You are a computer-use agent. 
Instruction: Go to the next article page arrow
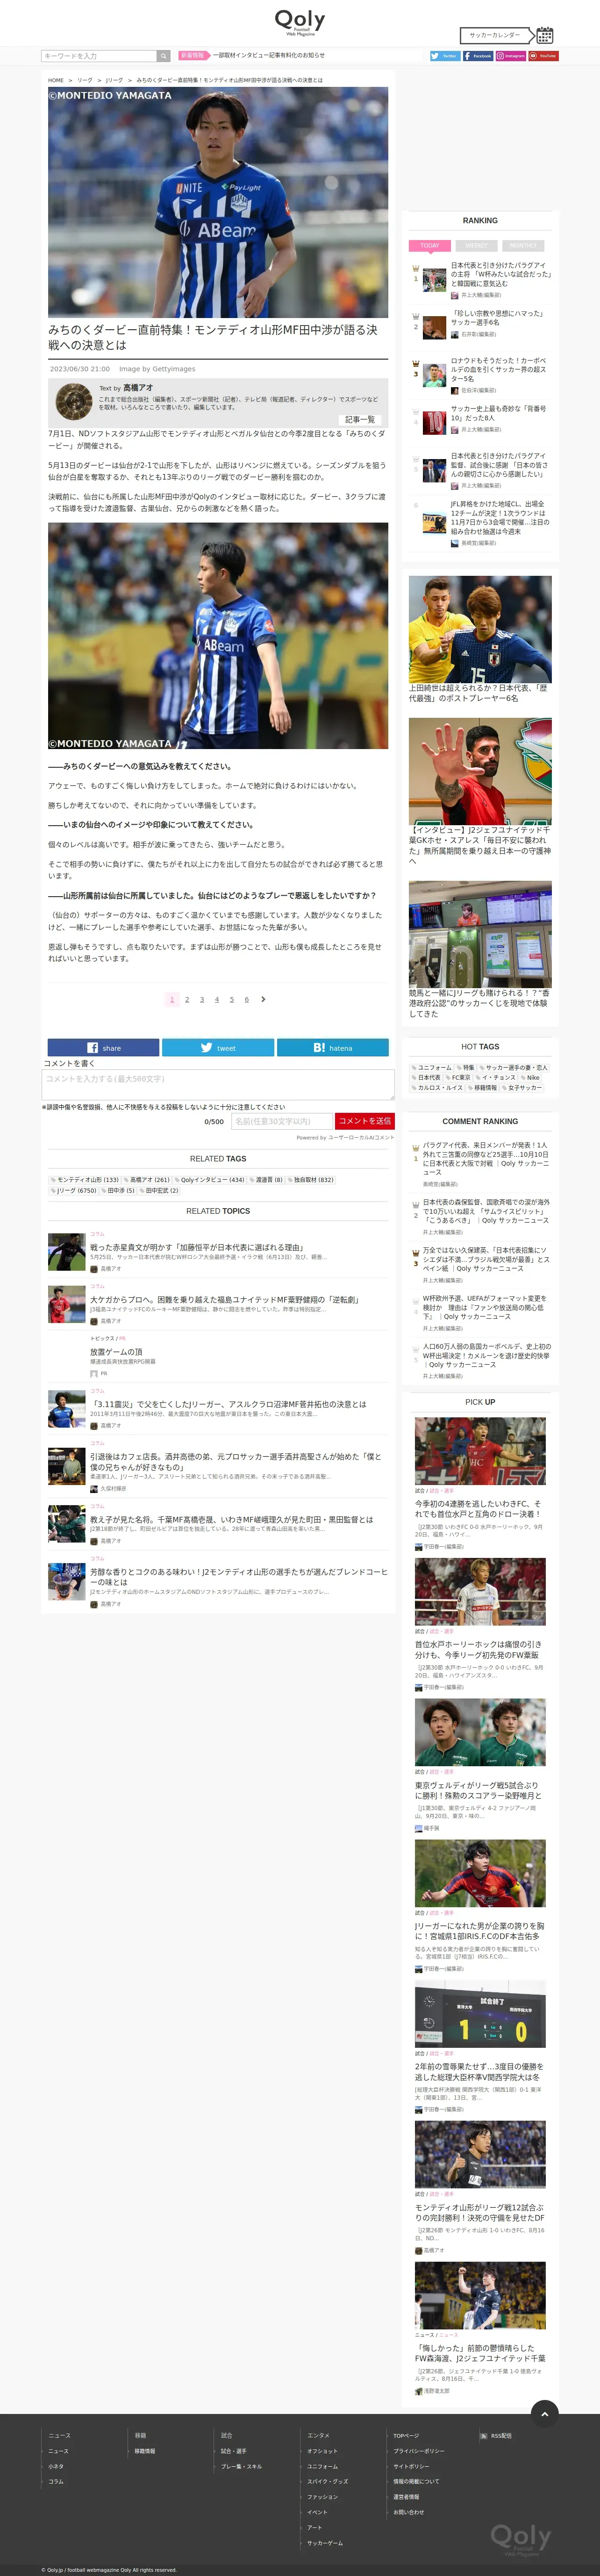(x=263, y=999)
